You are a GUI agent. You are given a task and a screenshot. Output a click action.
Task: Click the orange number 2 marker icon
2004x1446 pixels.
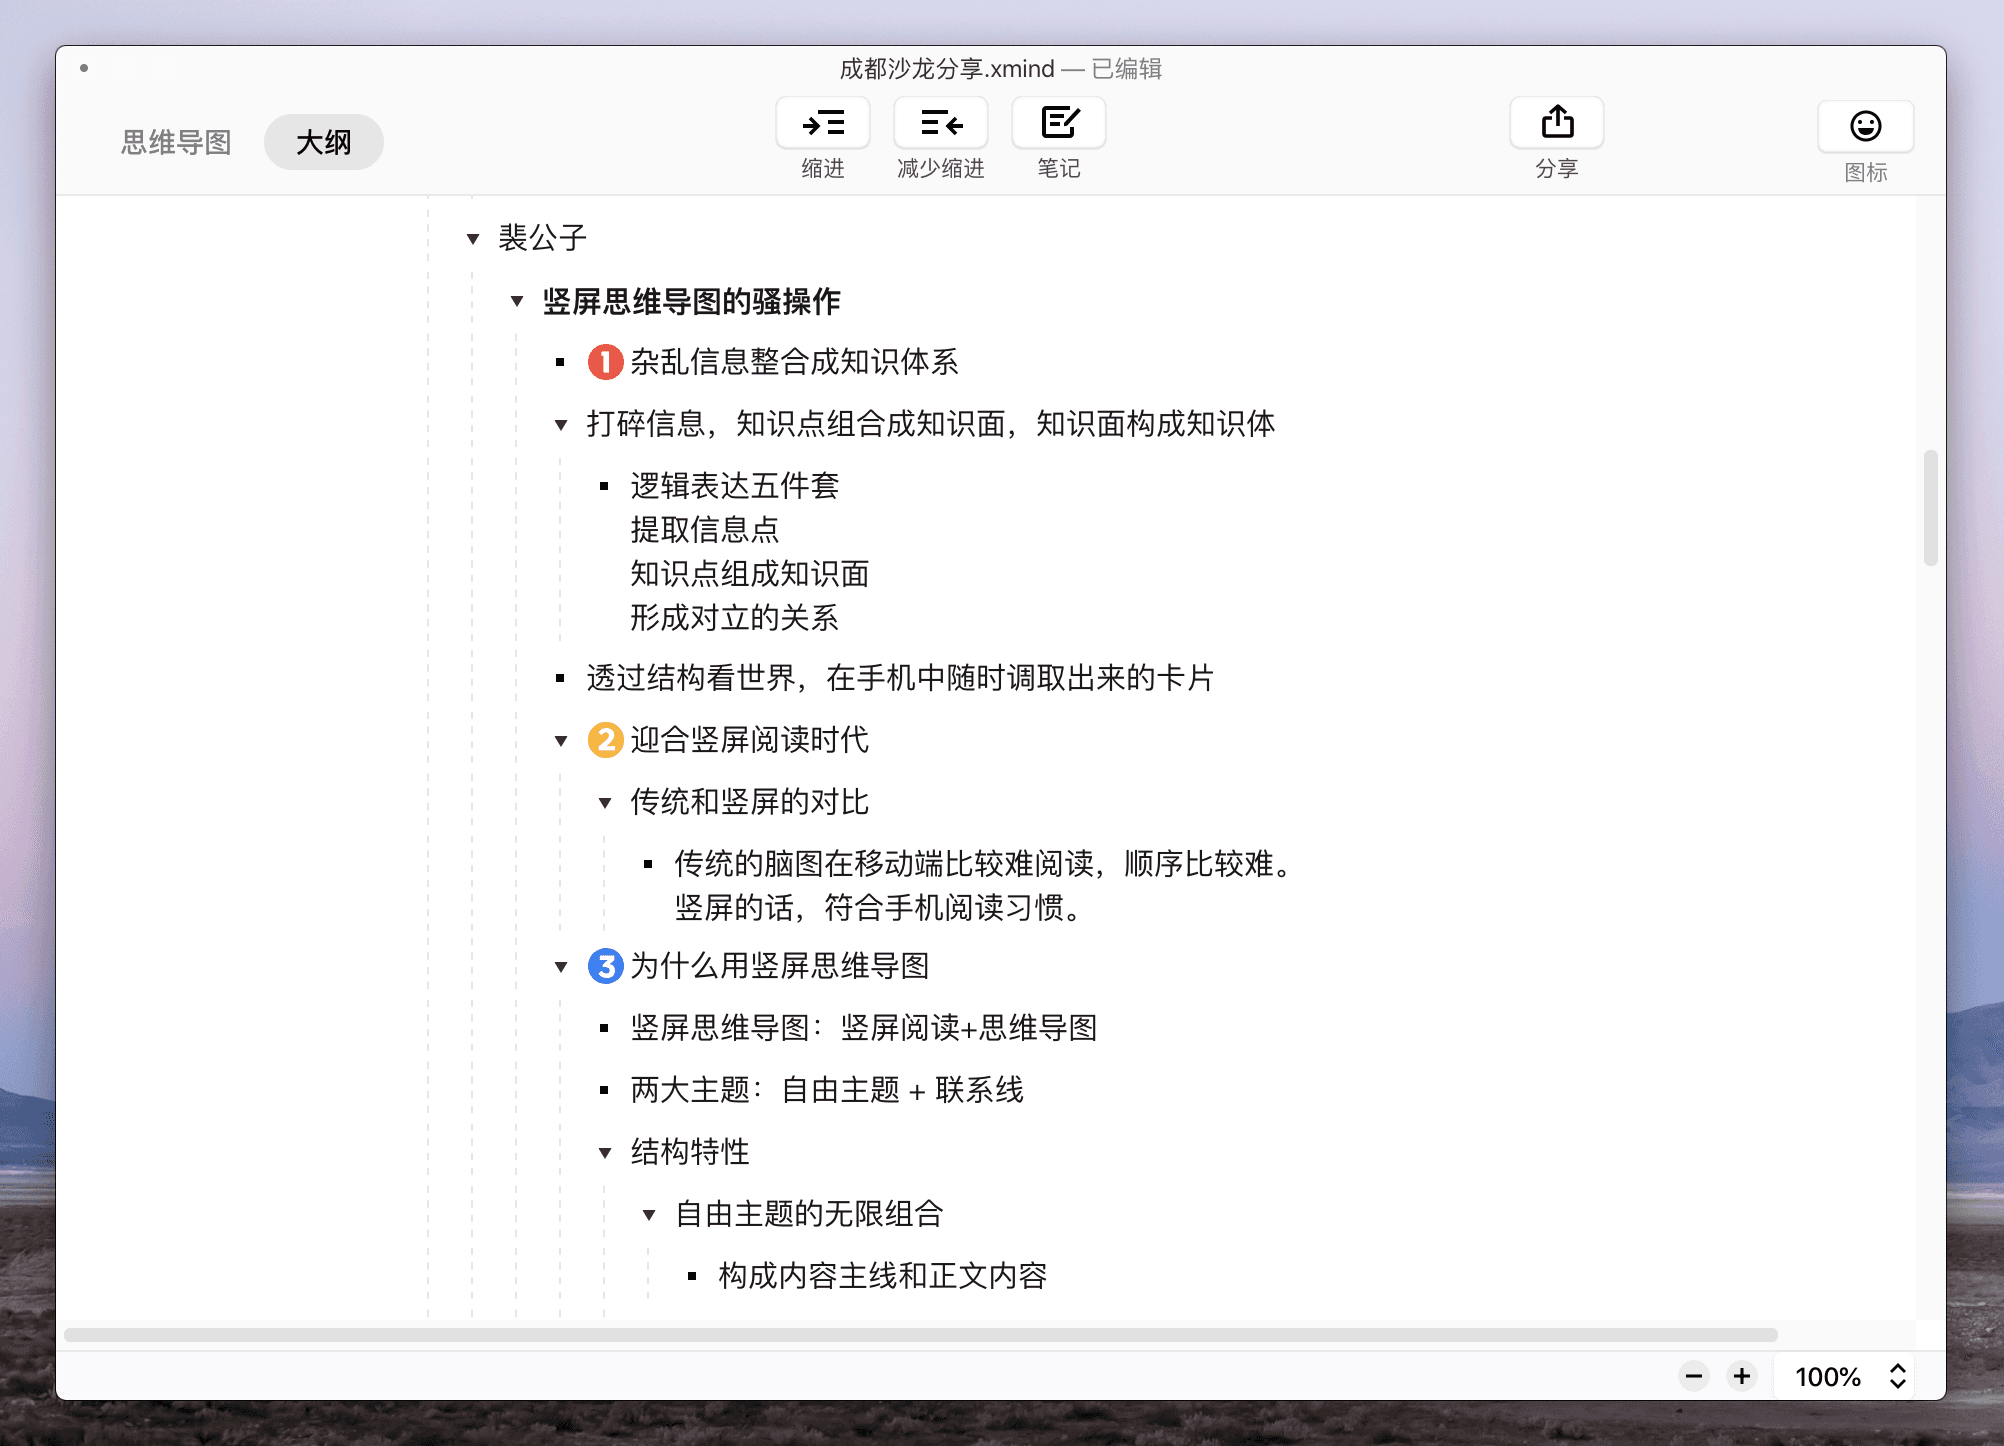pos(605,740)
